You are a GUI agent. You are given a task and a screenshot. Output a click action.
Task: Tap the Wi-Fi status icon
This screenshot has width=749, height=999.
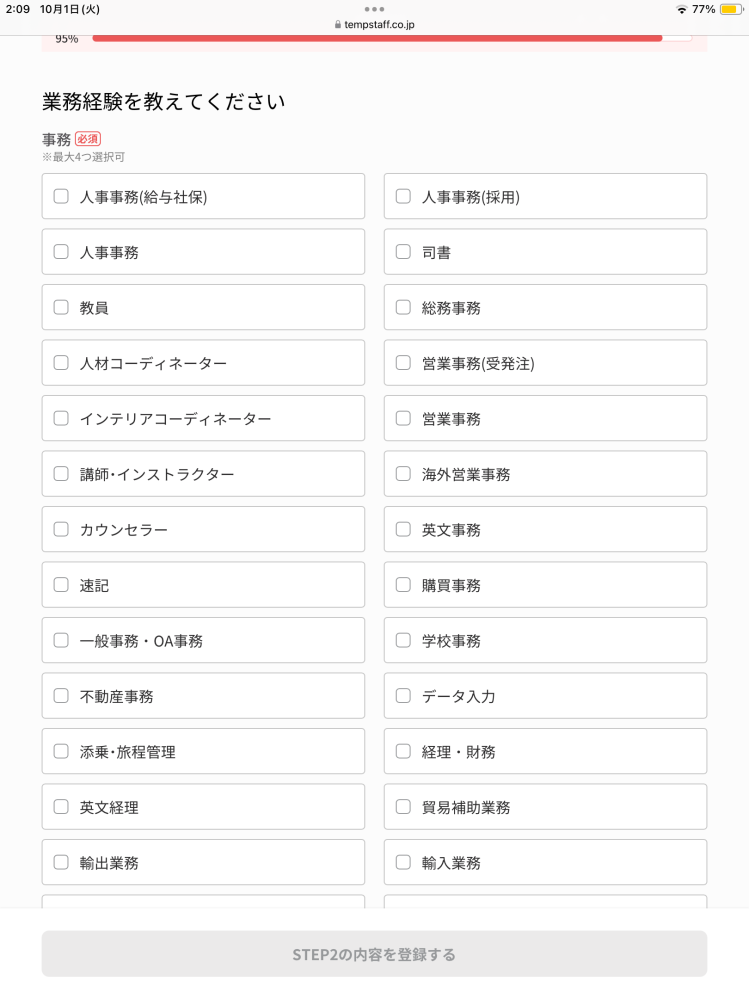681,10
